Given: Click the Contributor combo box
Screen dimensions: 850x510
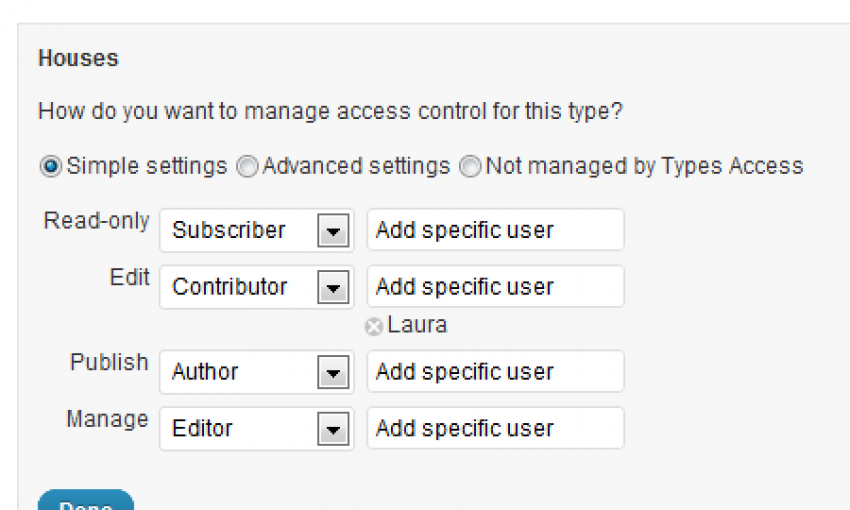Looking at the screenshot, I should click(x=256, y=287).
